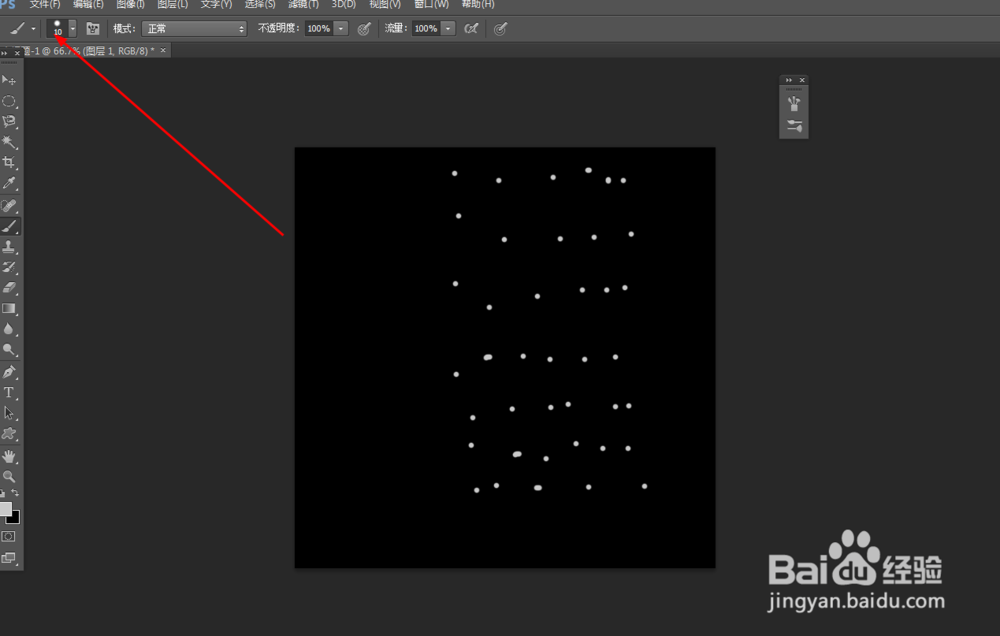This screenshot has width=1000, height=636.
Task: Close the floating brush icons panel
Action: click(x=802, y=80)
